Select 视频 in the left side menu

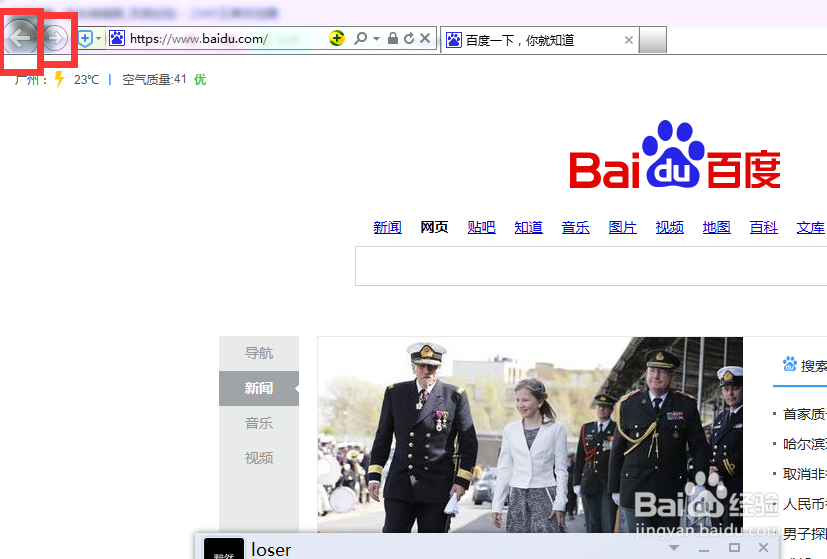pyautogui.click(x=259, y=458)
